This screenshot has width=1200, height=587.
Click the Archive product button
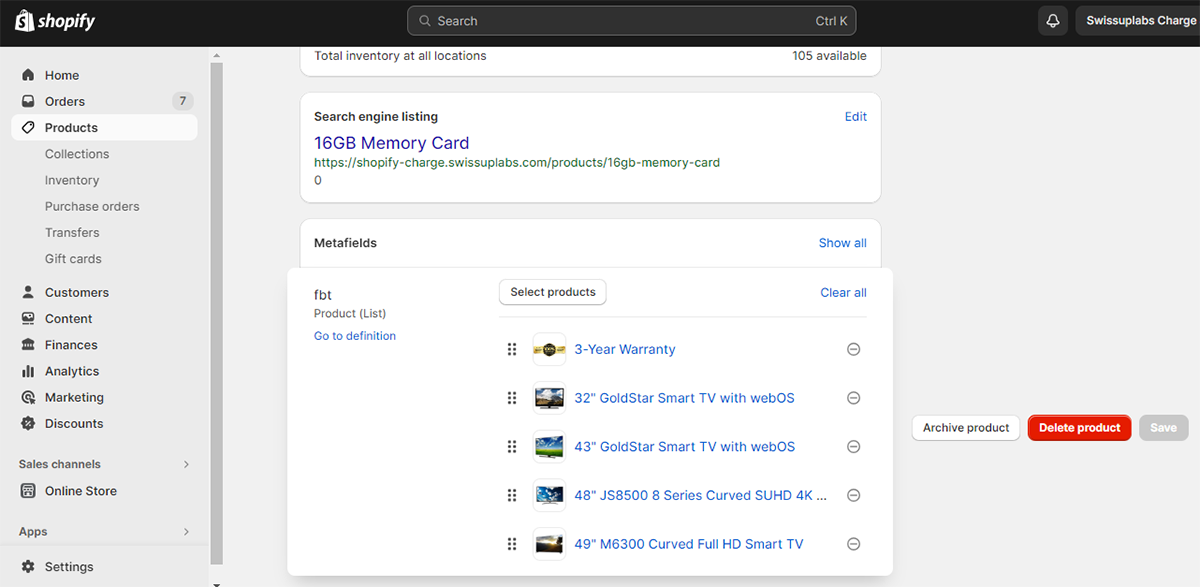tap(966, 428)
